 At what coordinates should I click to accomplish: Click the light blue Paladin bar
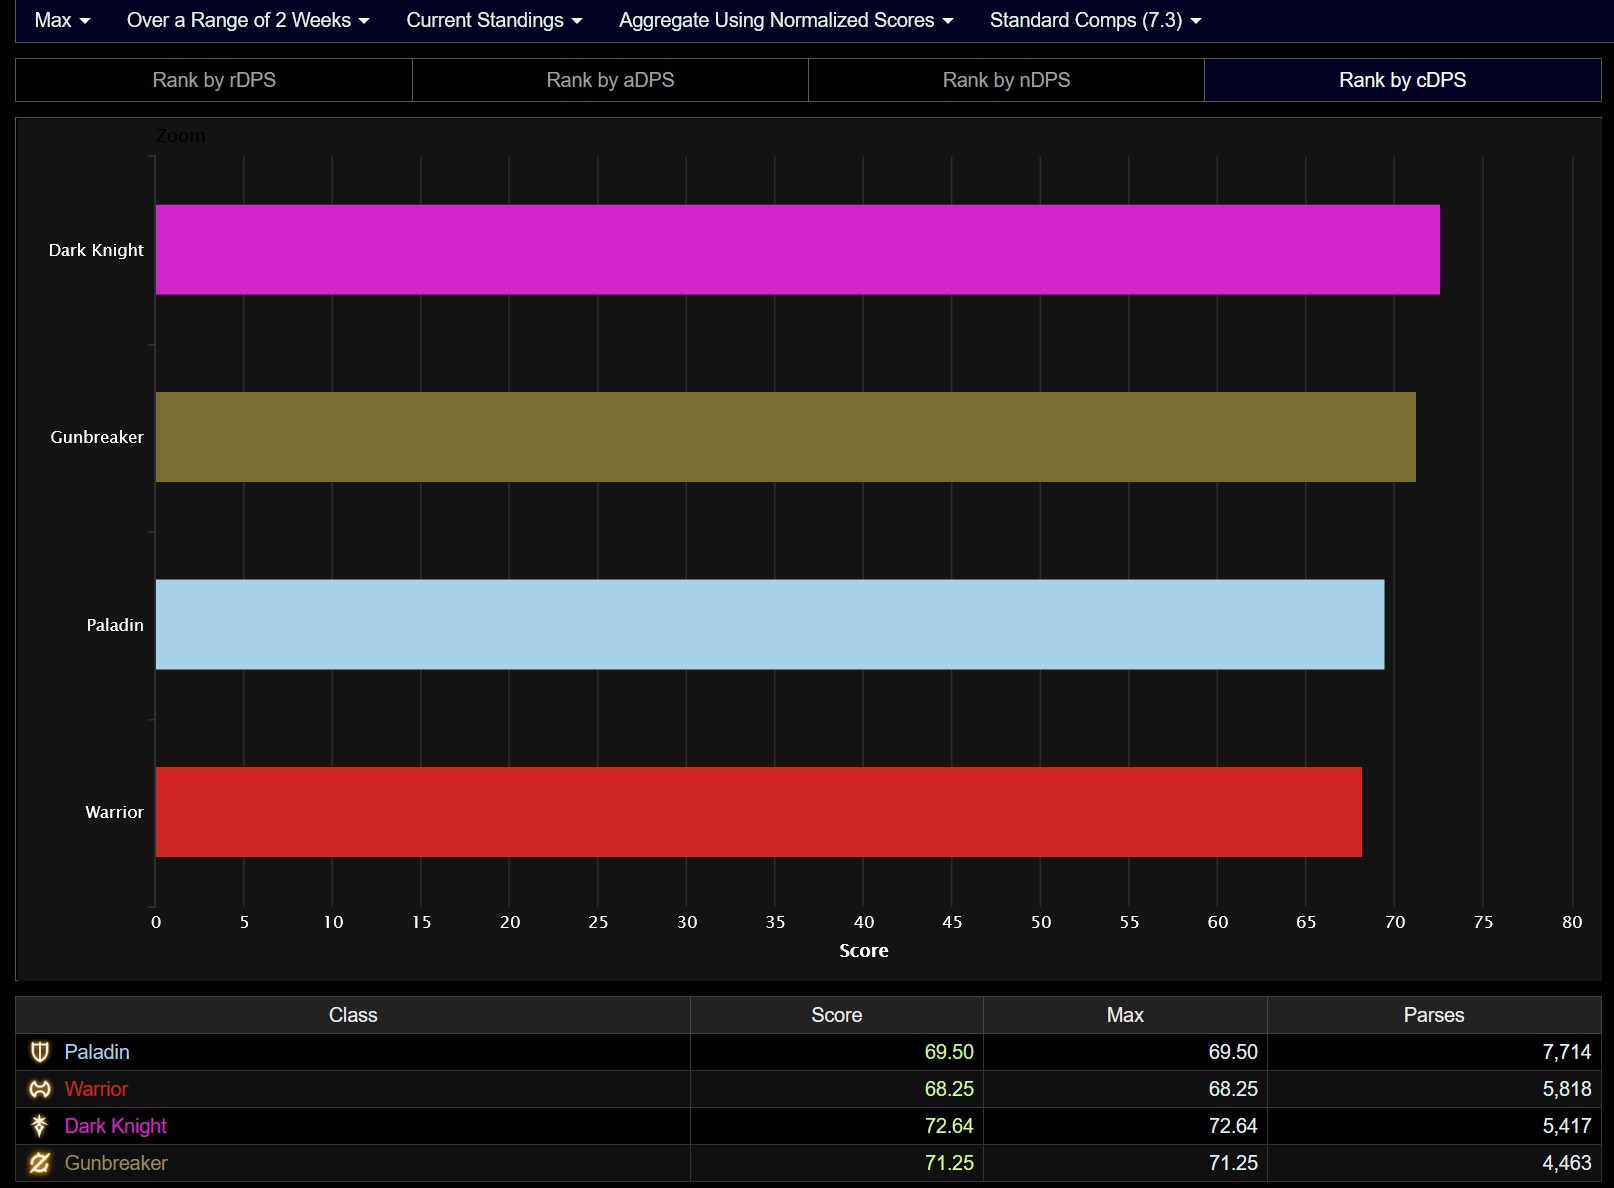tap(770, 624)
